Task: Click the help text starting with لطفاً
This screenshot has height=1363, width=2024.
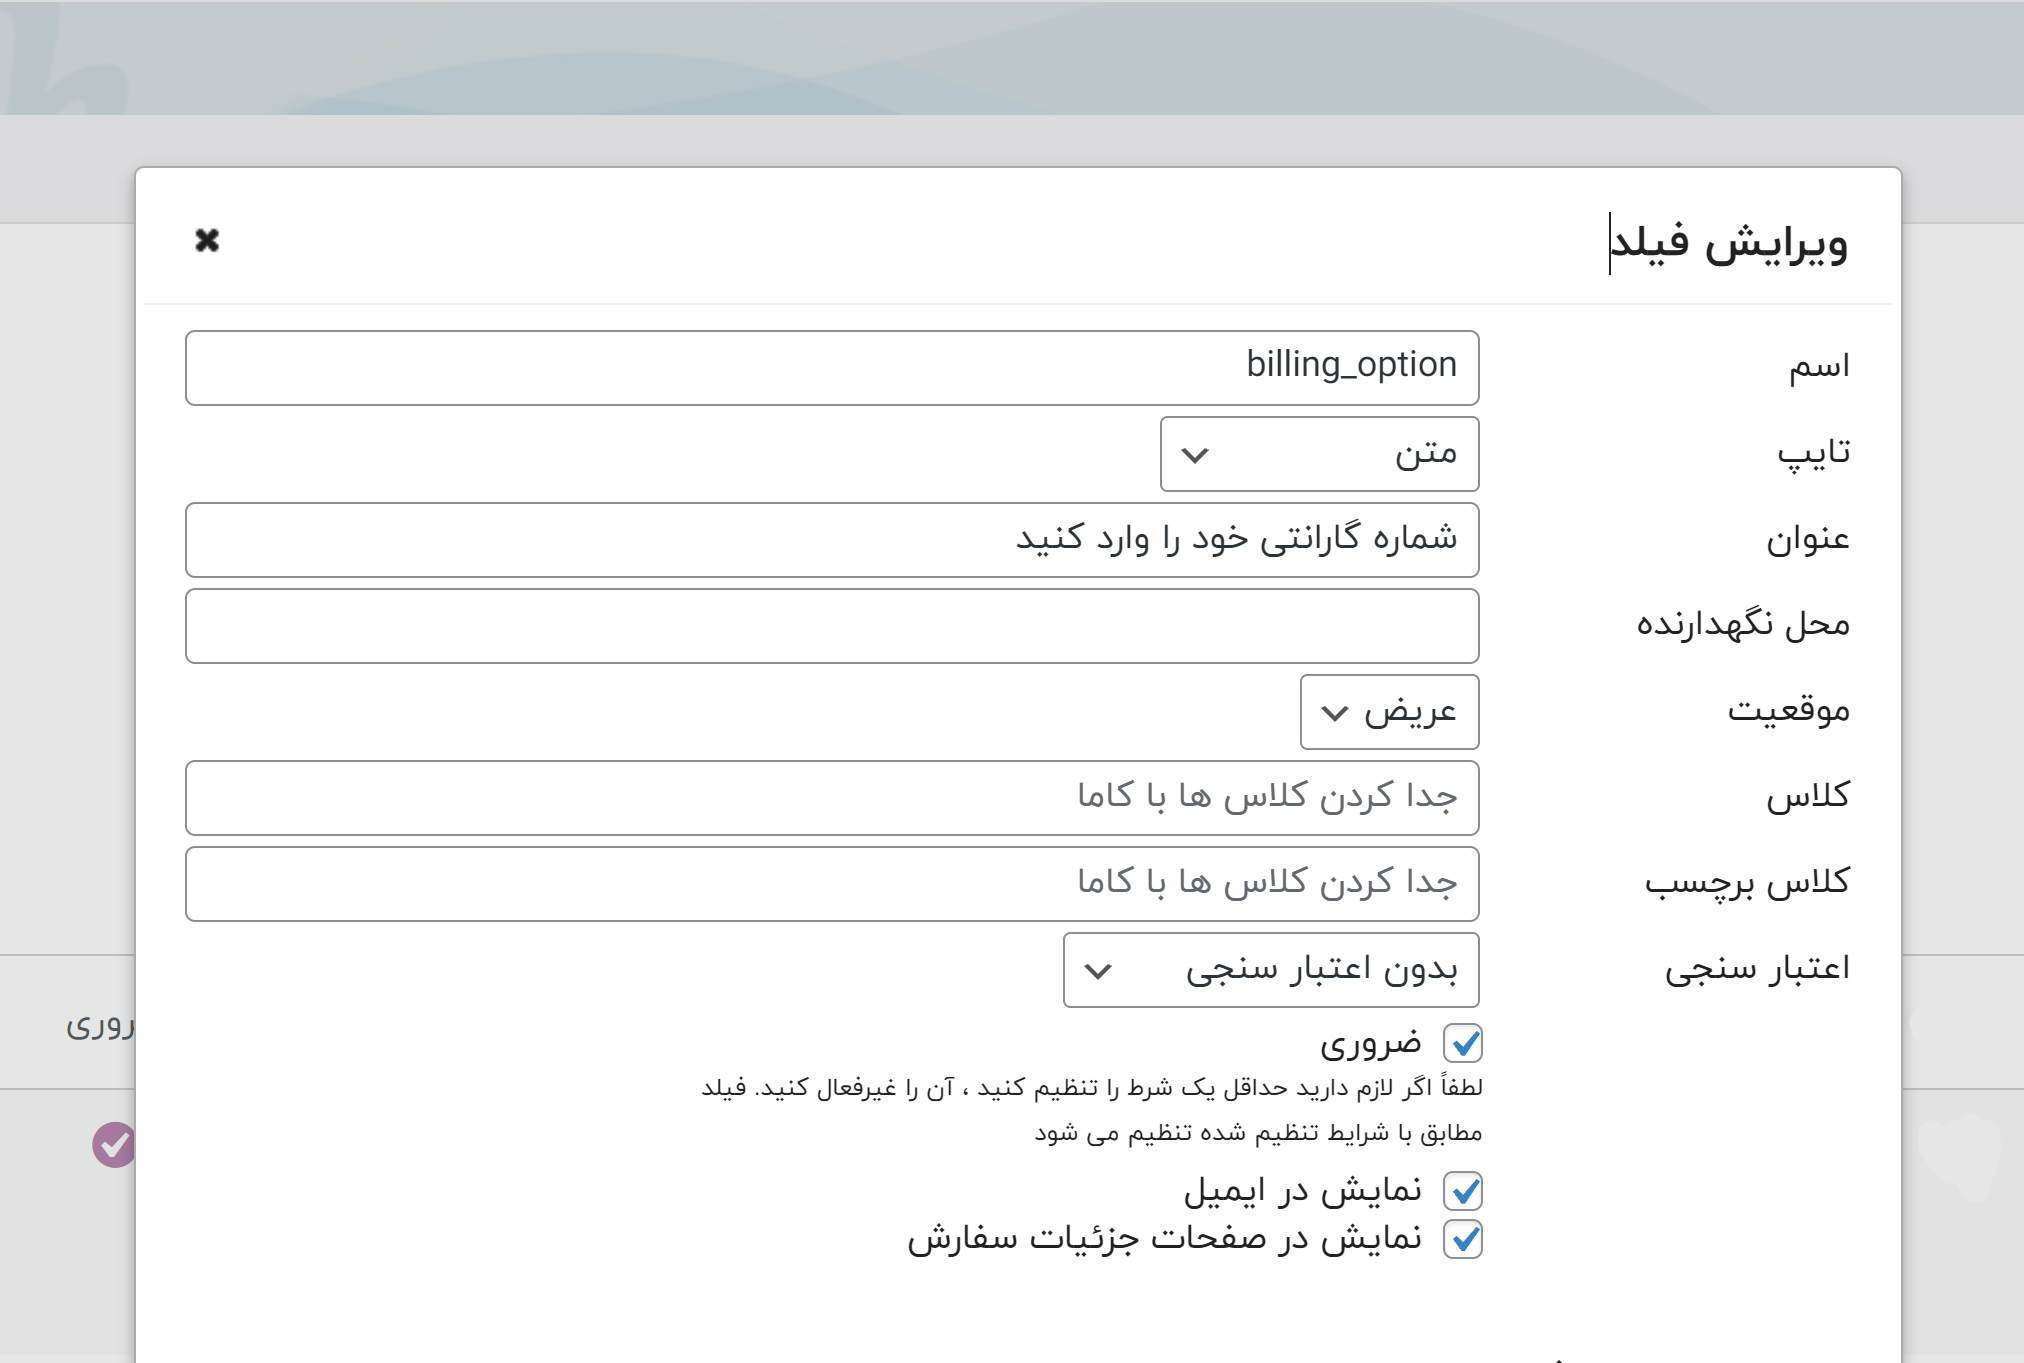Action: (x=1092, y=1110)
